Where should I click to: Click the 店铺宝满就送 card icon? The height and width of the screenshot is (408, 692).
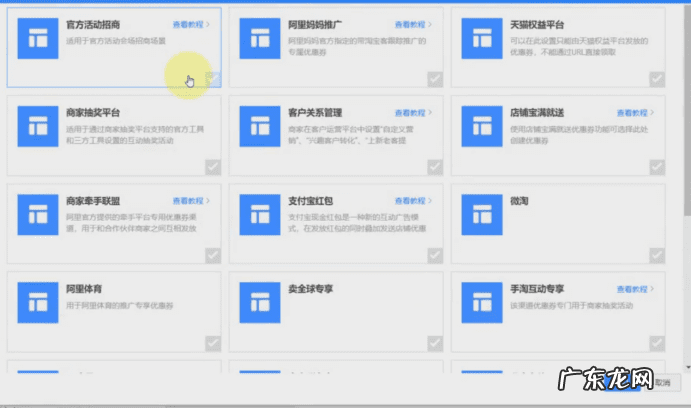482,126
